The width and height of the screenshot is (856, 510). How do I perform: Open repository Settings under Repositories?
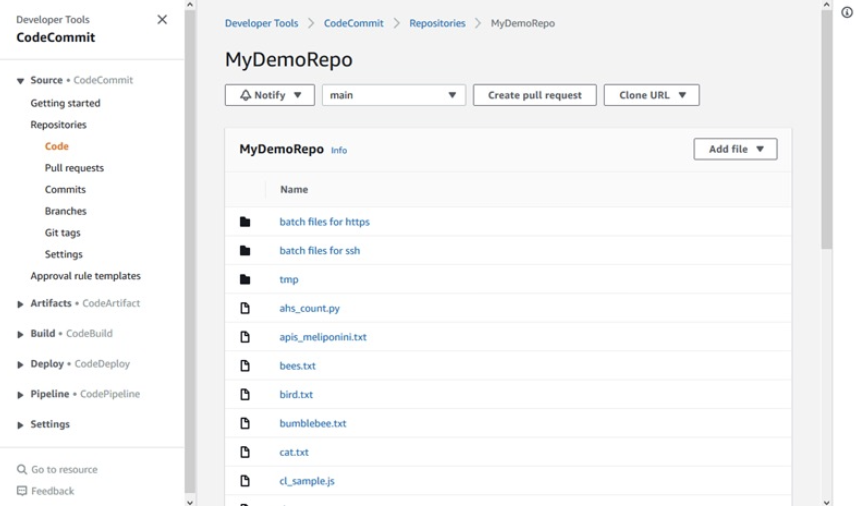pyautogui.click(x=64, y=254)
